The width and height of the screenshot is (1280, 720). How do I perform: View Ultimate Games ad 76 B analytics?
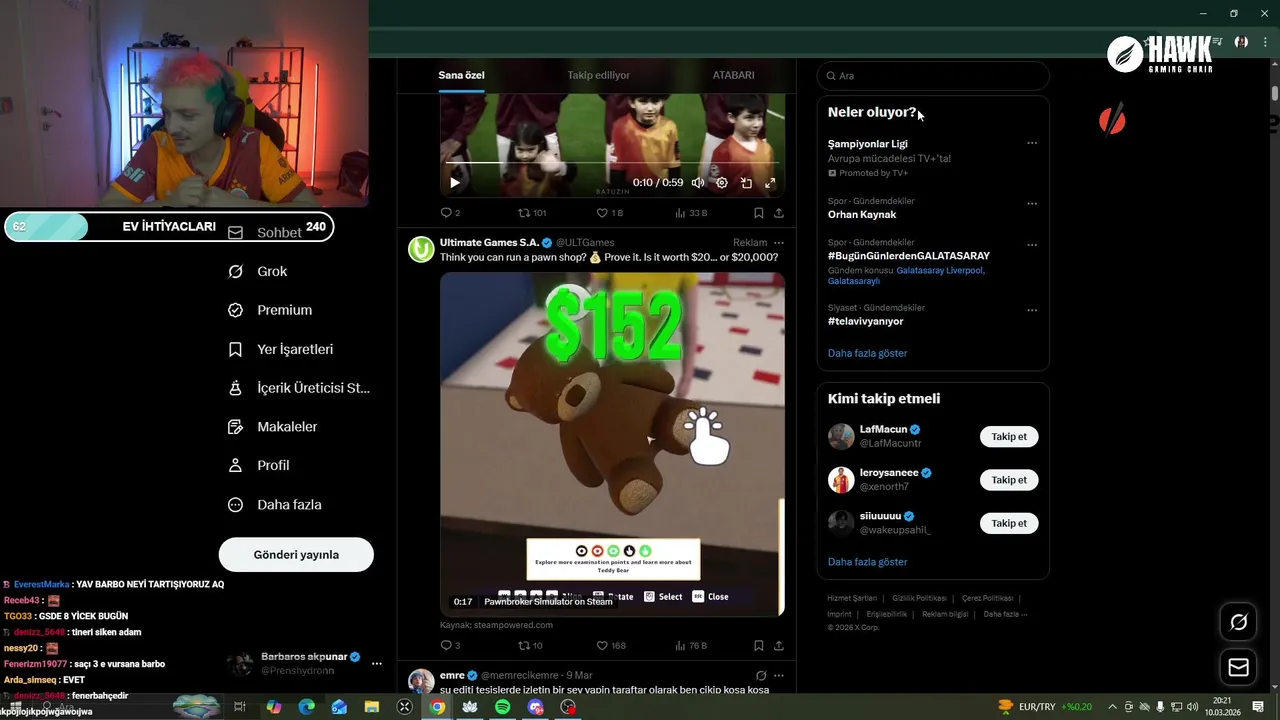click(691, 646)
